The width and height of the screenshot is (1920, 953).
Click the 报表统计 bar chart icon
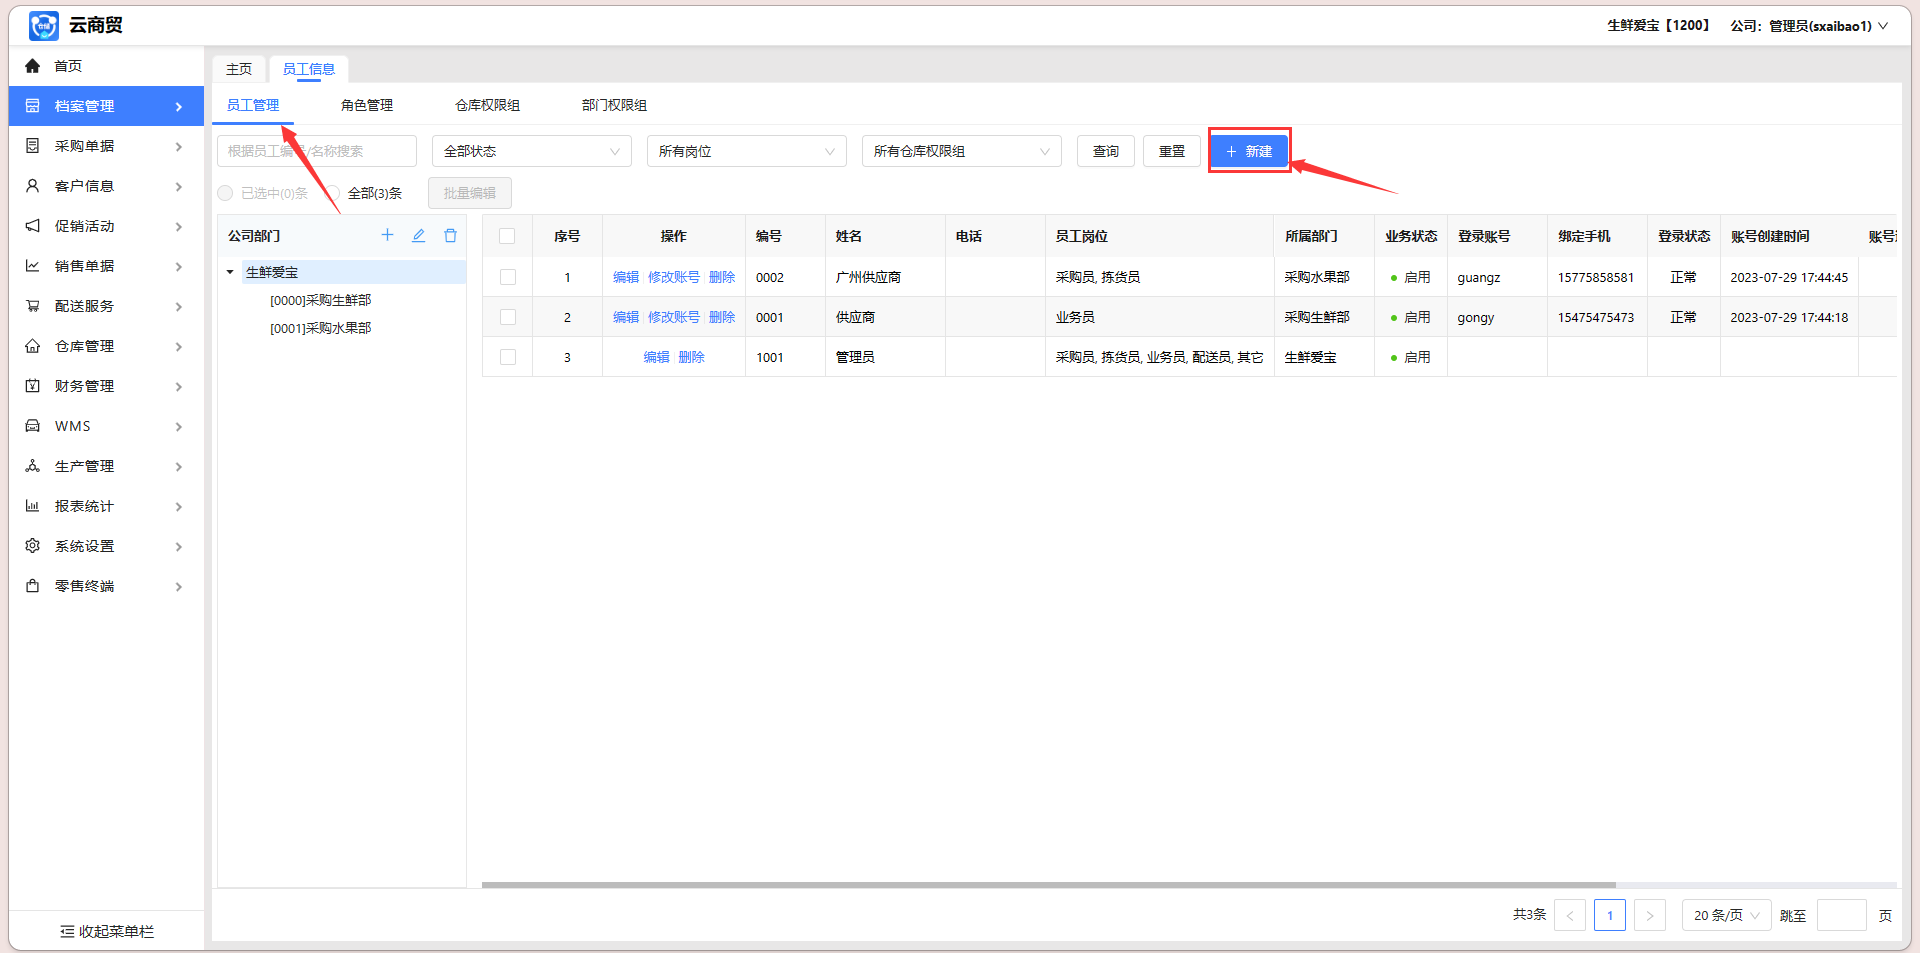[33, 506]
